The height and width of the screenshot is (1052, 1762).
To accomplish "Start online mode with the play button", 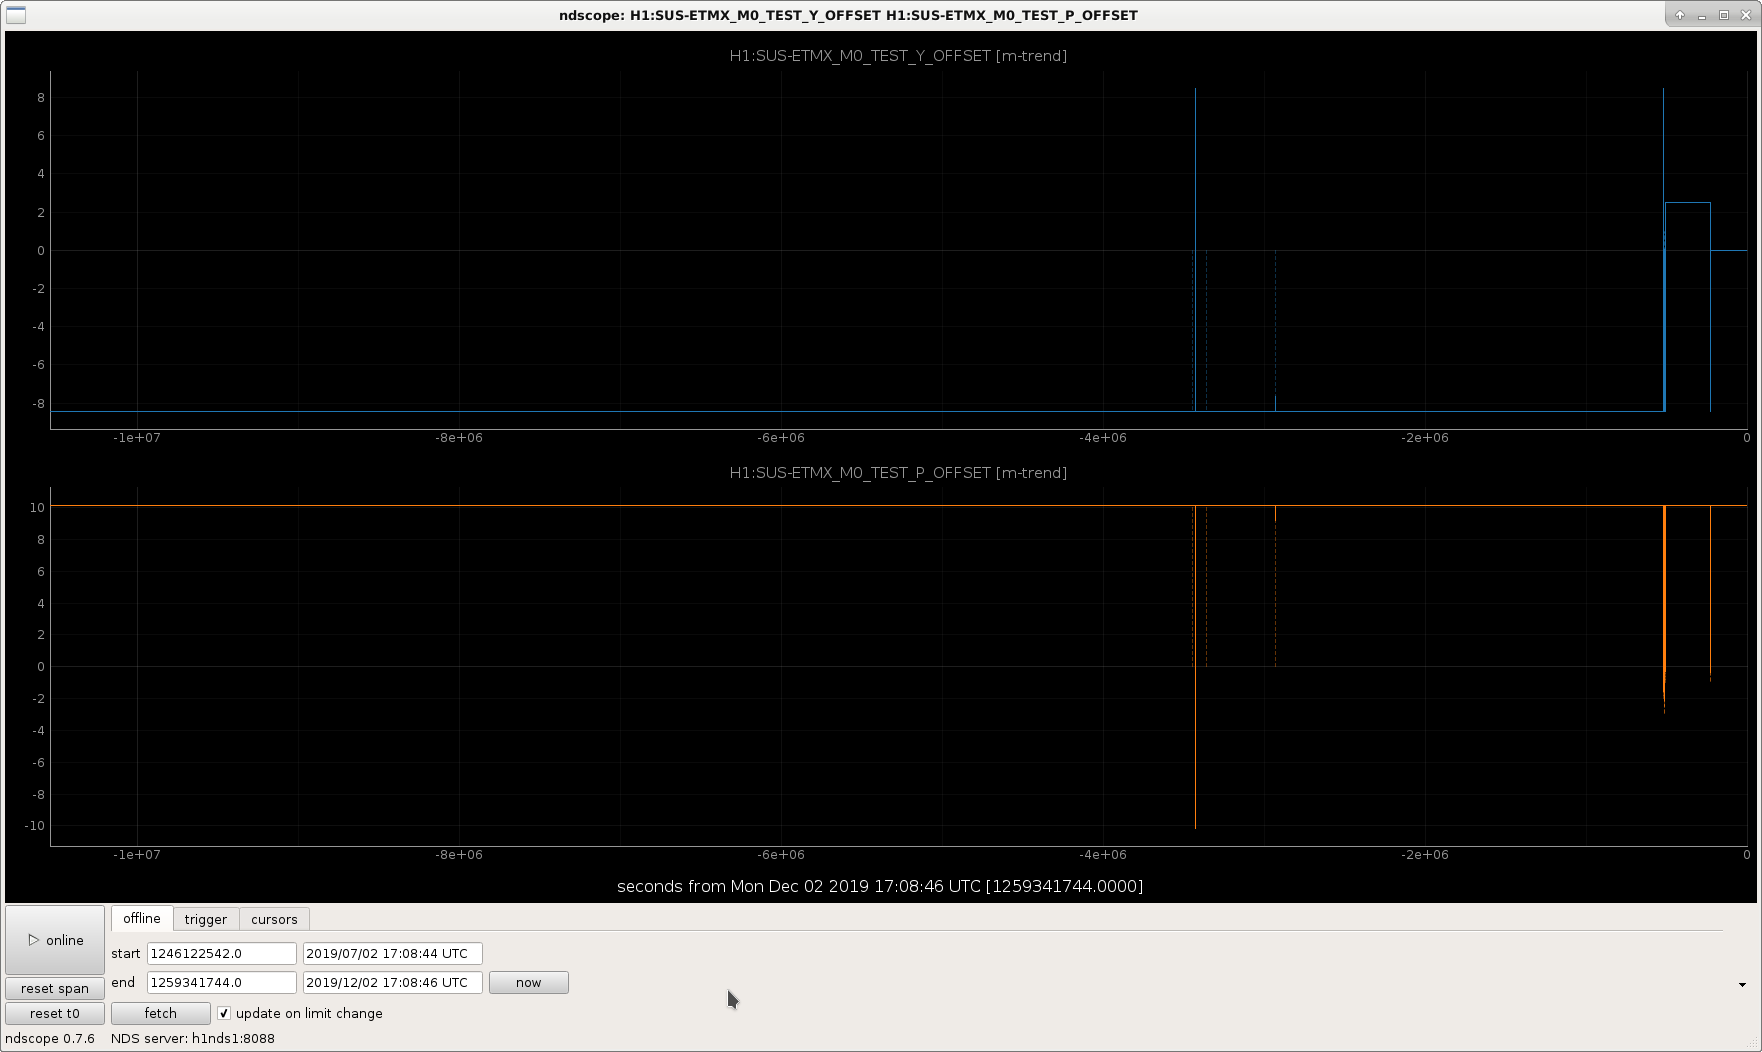I will (x=55, y=940).
